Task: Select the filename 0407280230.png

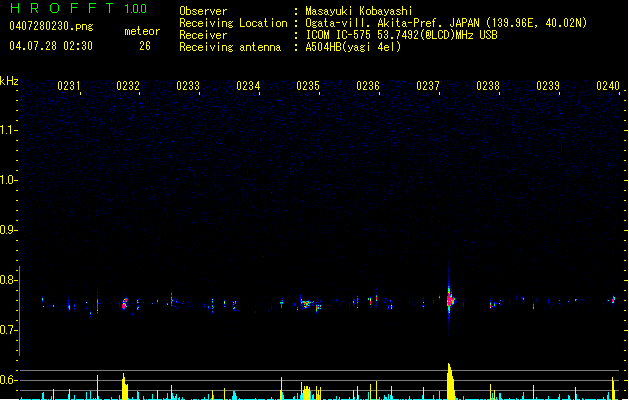Action: 51,26
